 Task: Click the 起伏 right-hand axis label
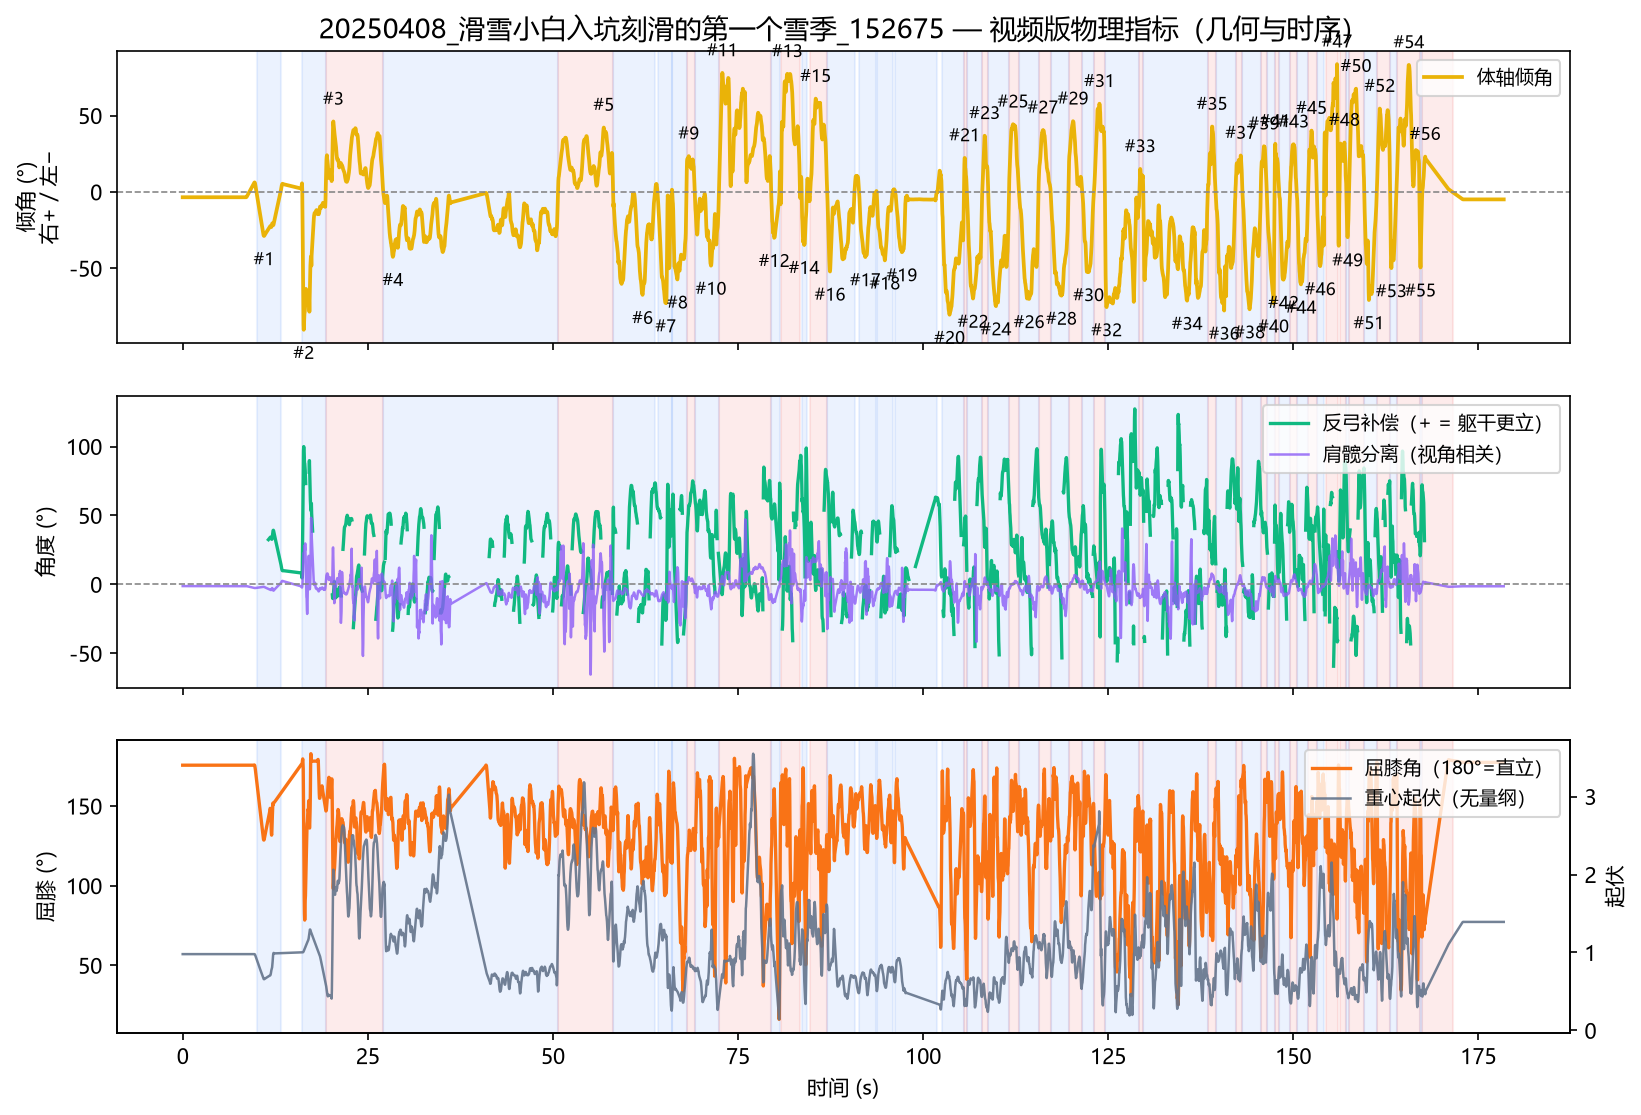tap(1615, 886)
